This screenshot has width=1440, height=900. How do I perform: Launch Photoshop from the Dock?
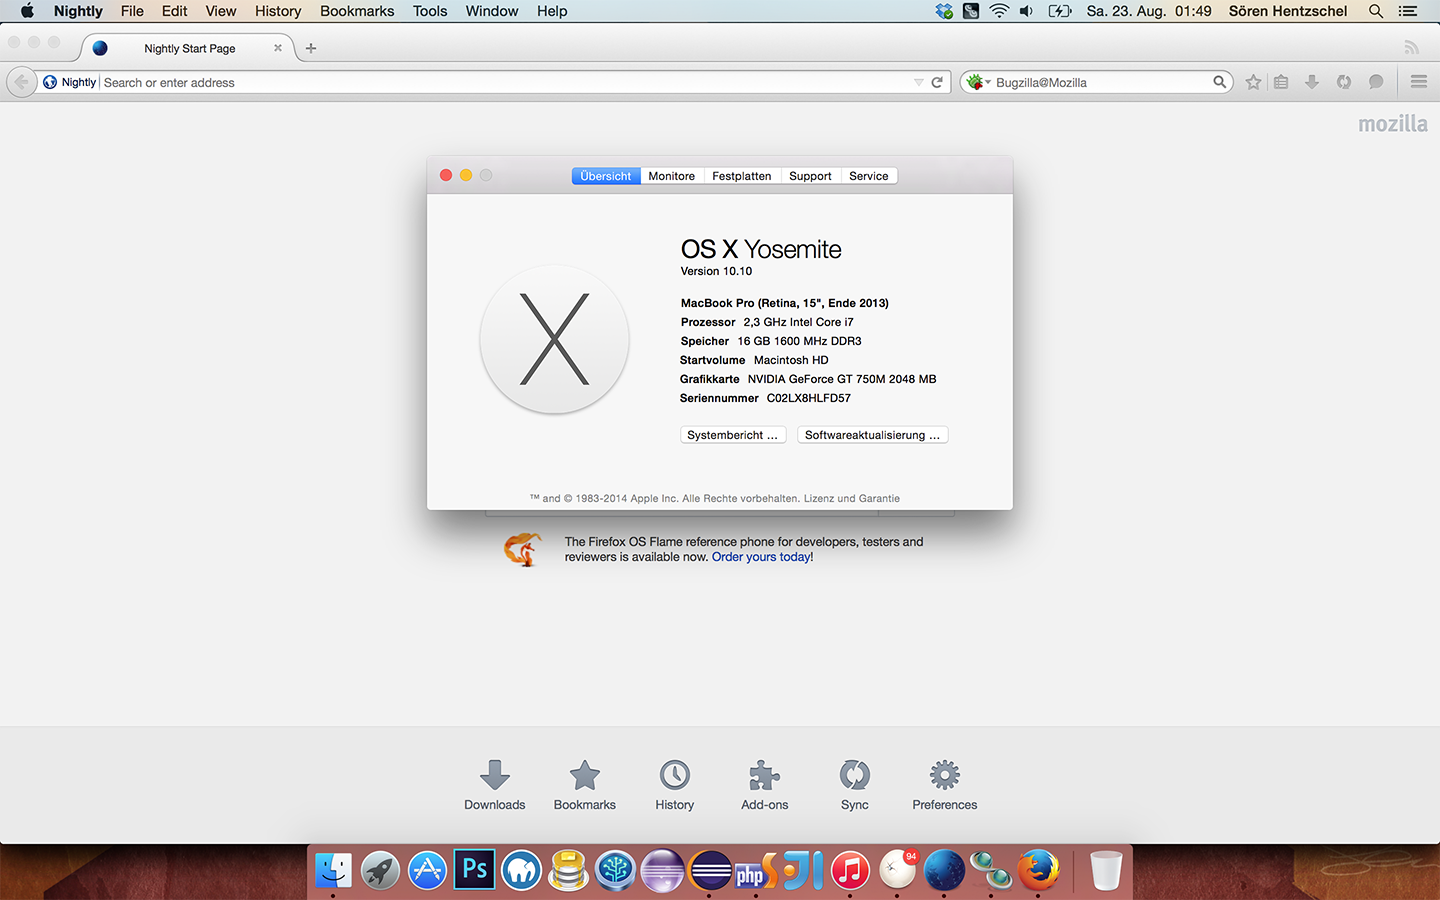tap(474, 869)
